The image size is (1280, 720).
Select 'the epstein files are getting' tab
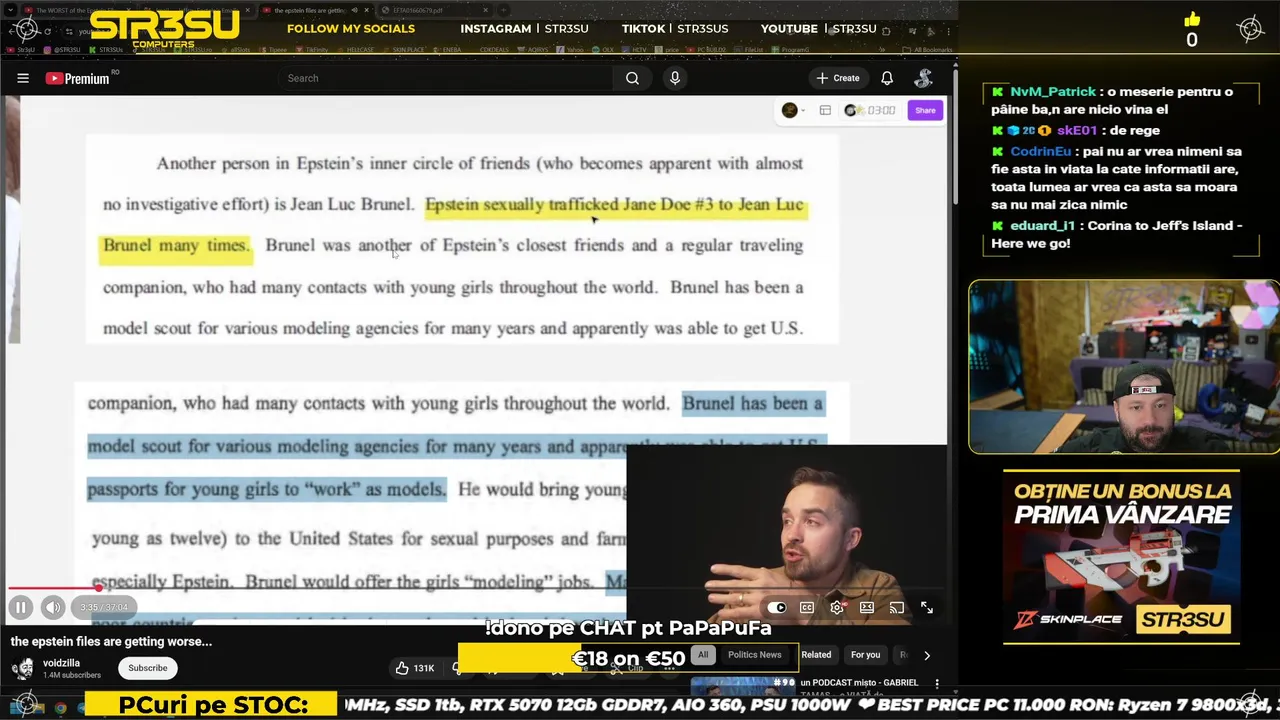click(316, 10)
